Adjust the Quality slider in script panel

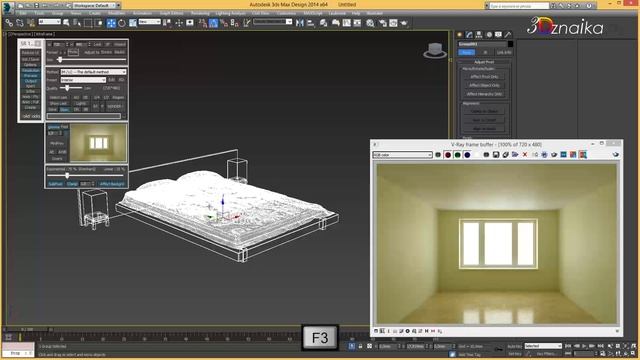pos(68,88)
